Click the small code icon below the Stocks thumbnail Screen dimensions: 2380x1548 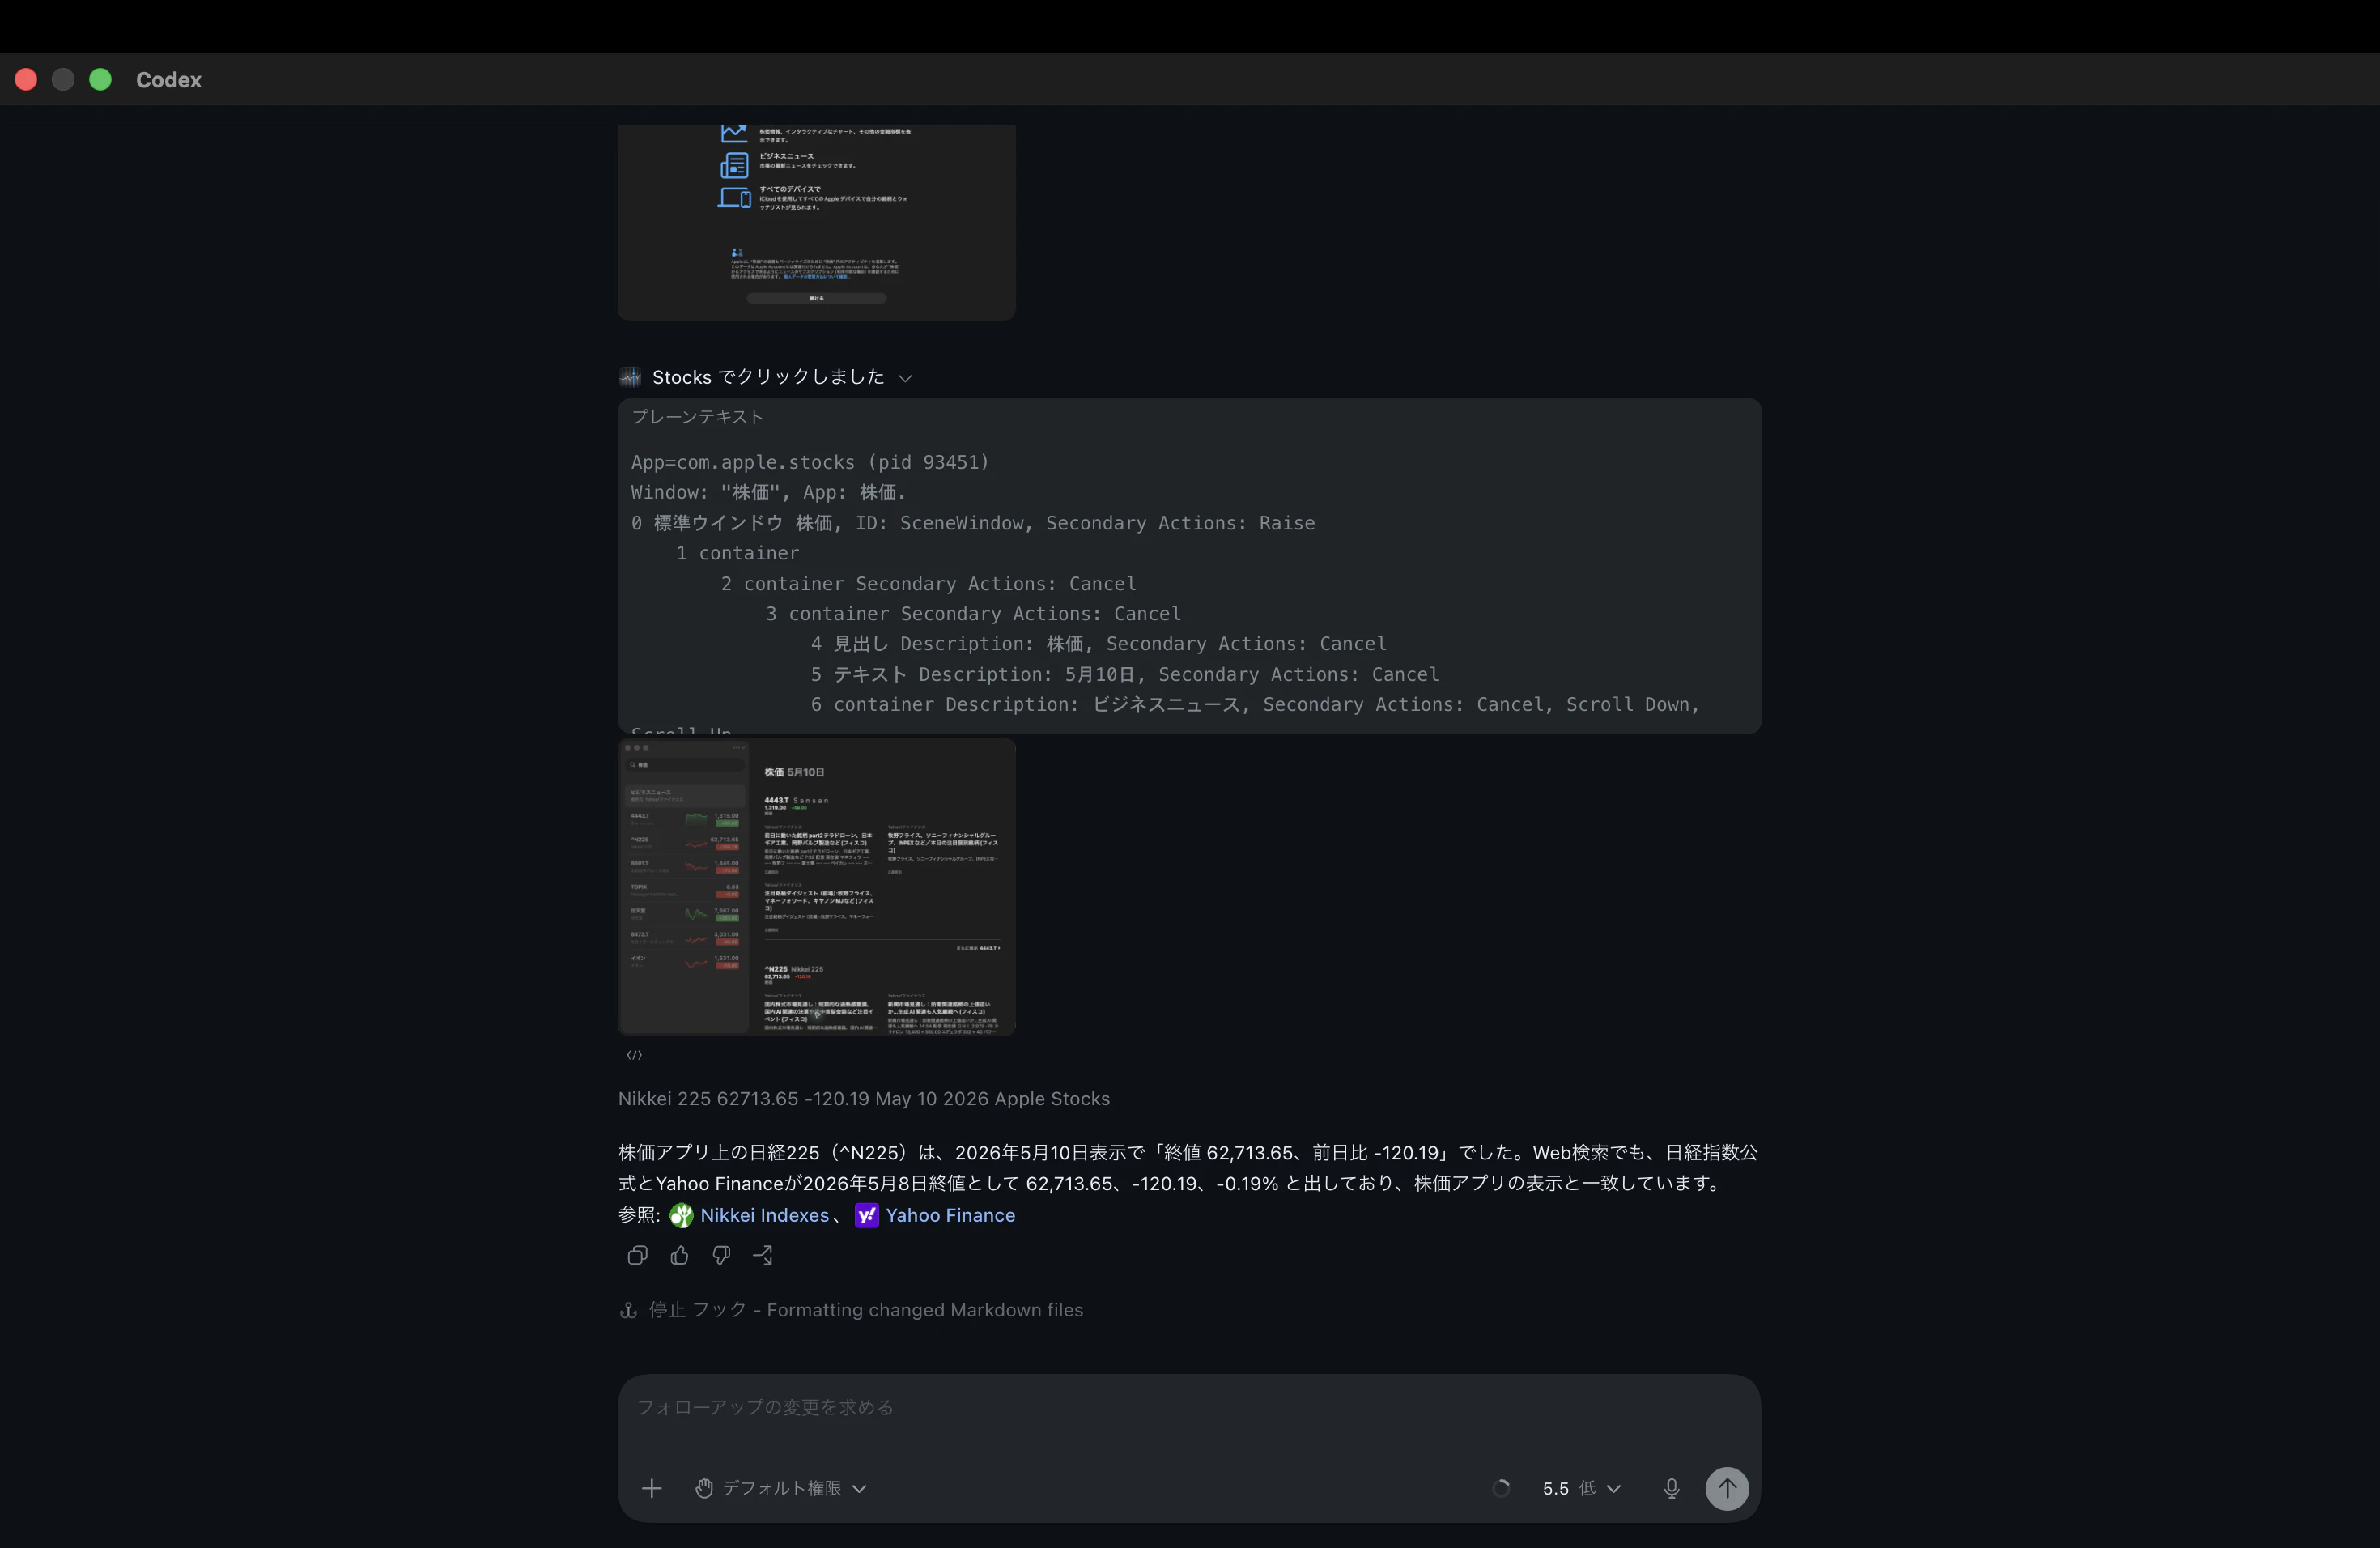point(634,1055)
